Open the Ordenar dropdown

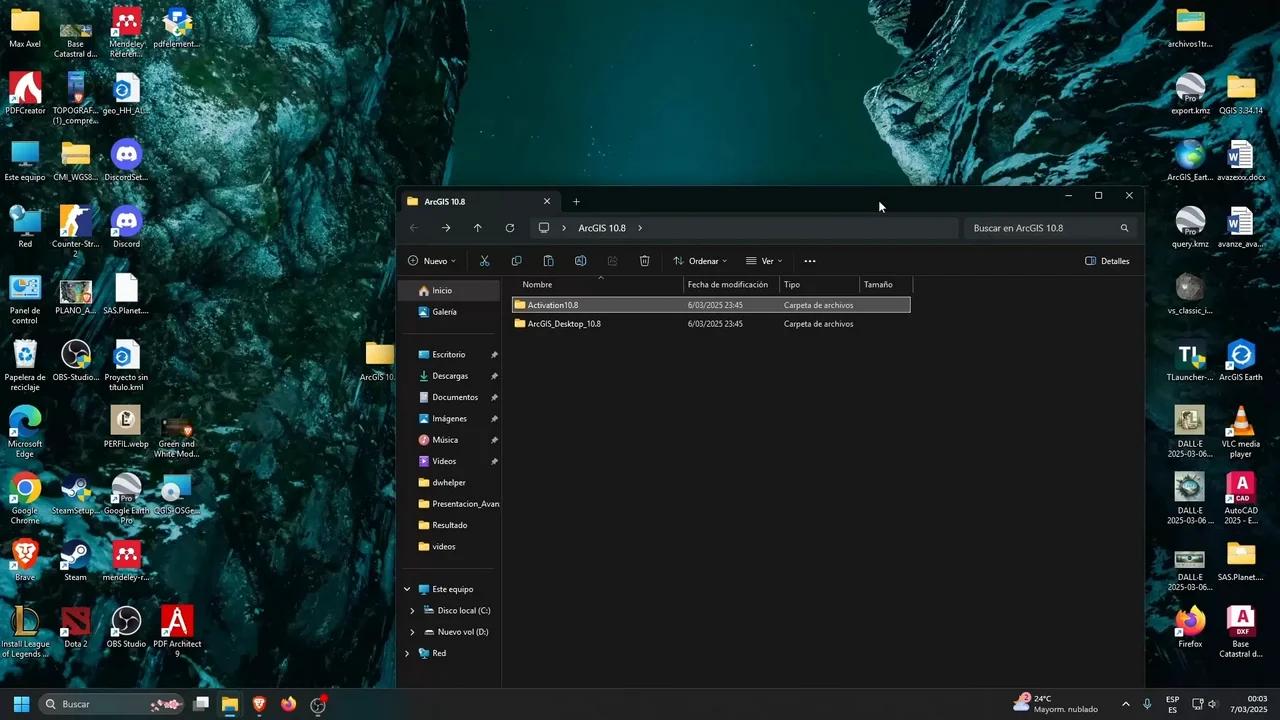[704, 261]
